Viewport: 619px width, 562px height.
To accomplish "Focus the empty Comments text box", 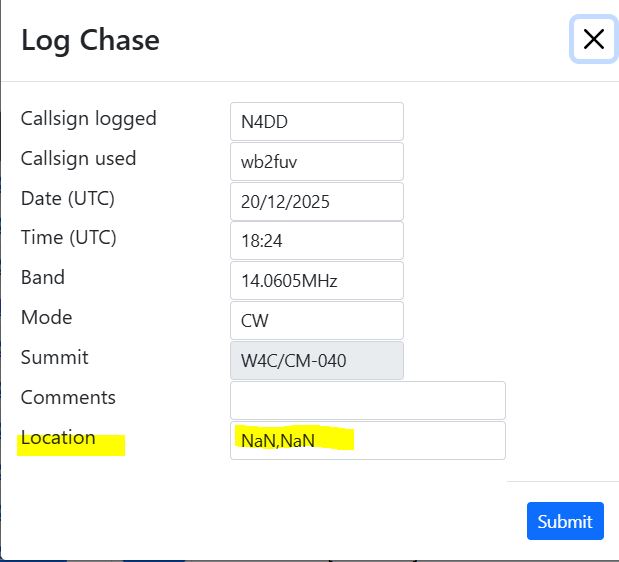I will coord(367,400).
